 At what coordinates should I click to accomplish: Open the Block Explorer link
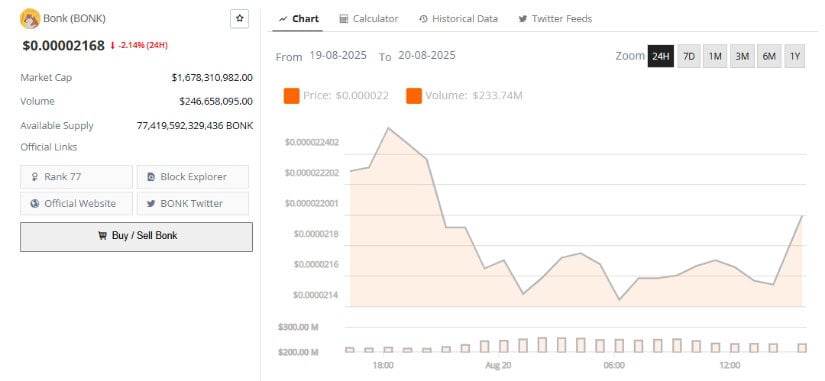[x=193, y=177]
